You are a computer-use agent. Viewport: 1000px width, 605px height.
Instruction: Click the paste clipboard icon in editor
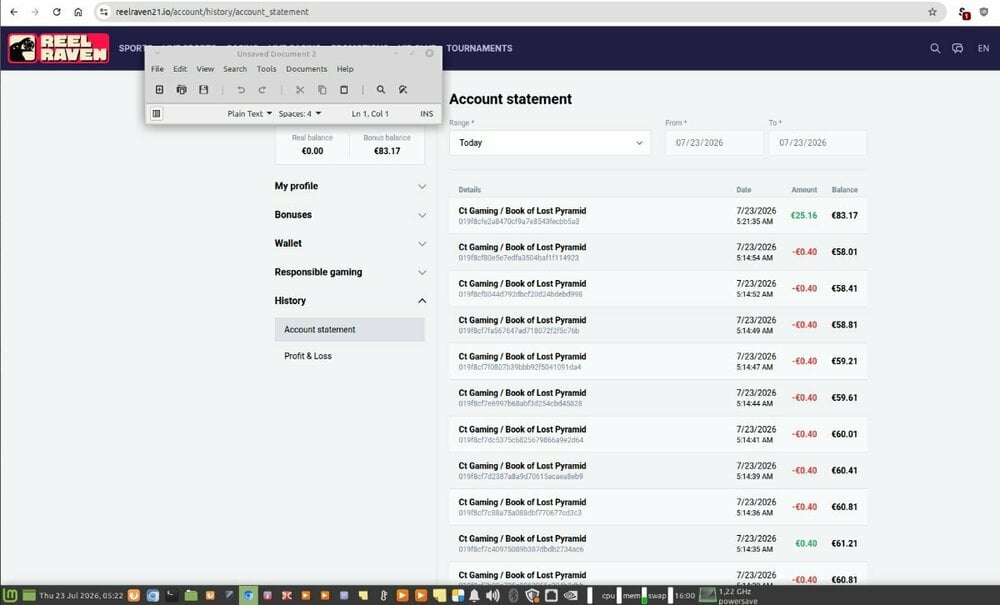click(344, 90)
